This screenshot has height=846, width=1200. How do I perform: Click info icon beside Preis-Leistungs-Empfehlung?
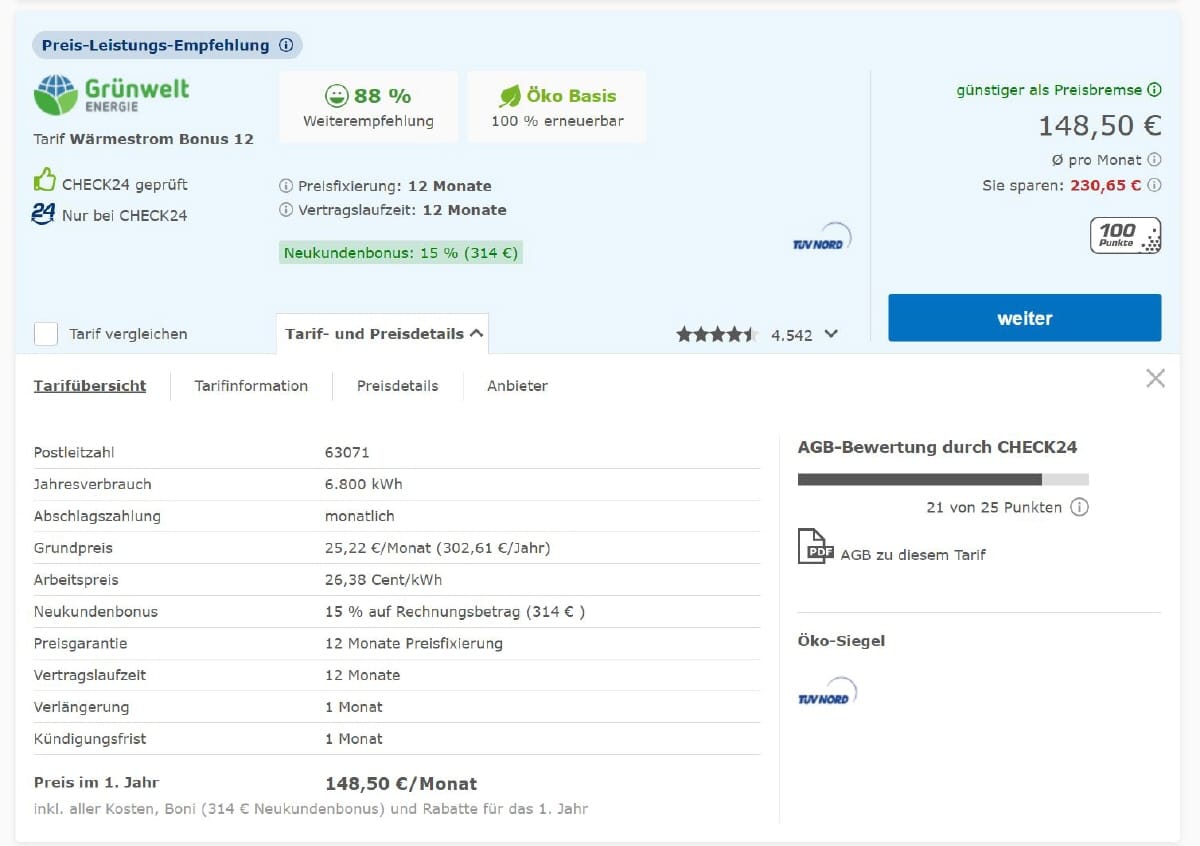tap(286, 45)
